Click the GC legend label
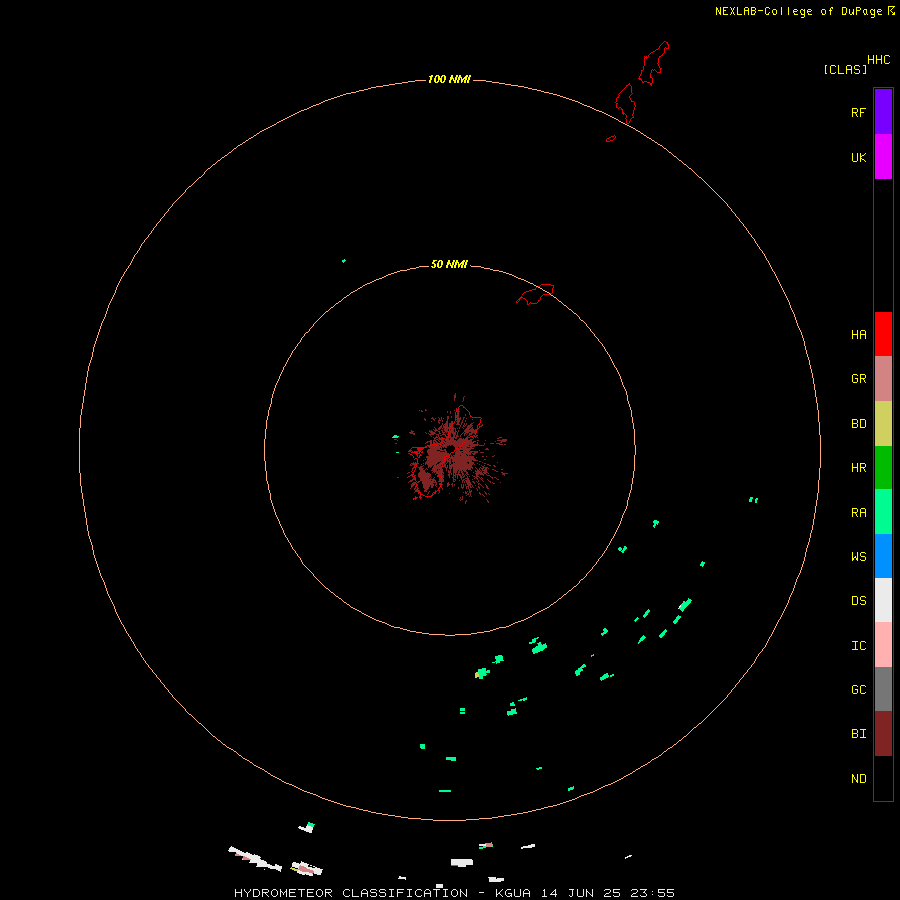The image size is (900, 900). pos(858,689)
